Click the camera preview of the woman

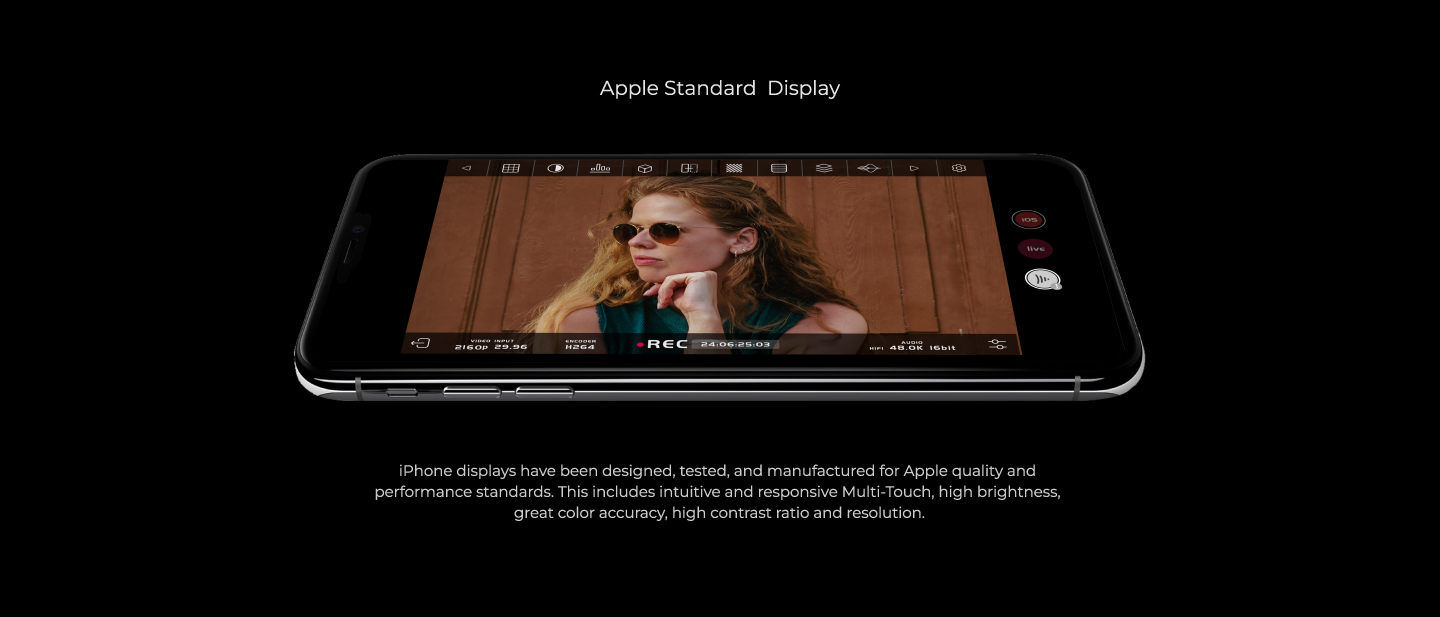(710, 255)
